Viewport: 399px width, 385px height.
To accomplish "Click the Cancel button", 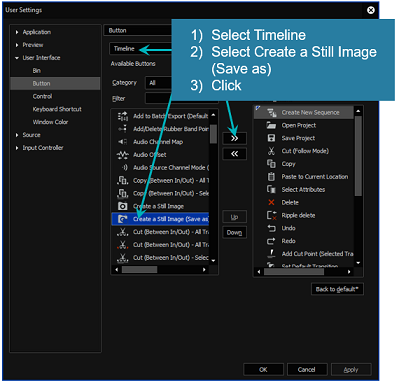I will coord(306,369).
